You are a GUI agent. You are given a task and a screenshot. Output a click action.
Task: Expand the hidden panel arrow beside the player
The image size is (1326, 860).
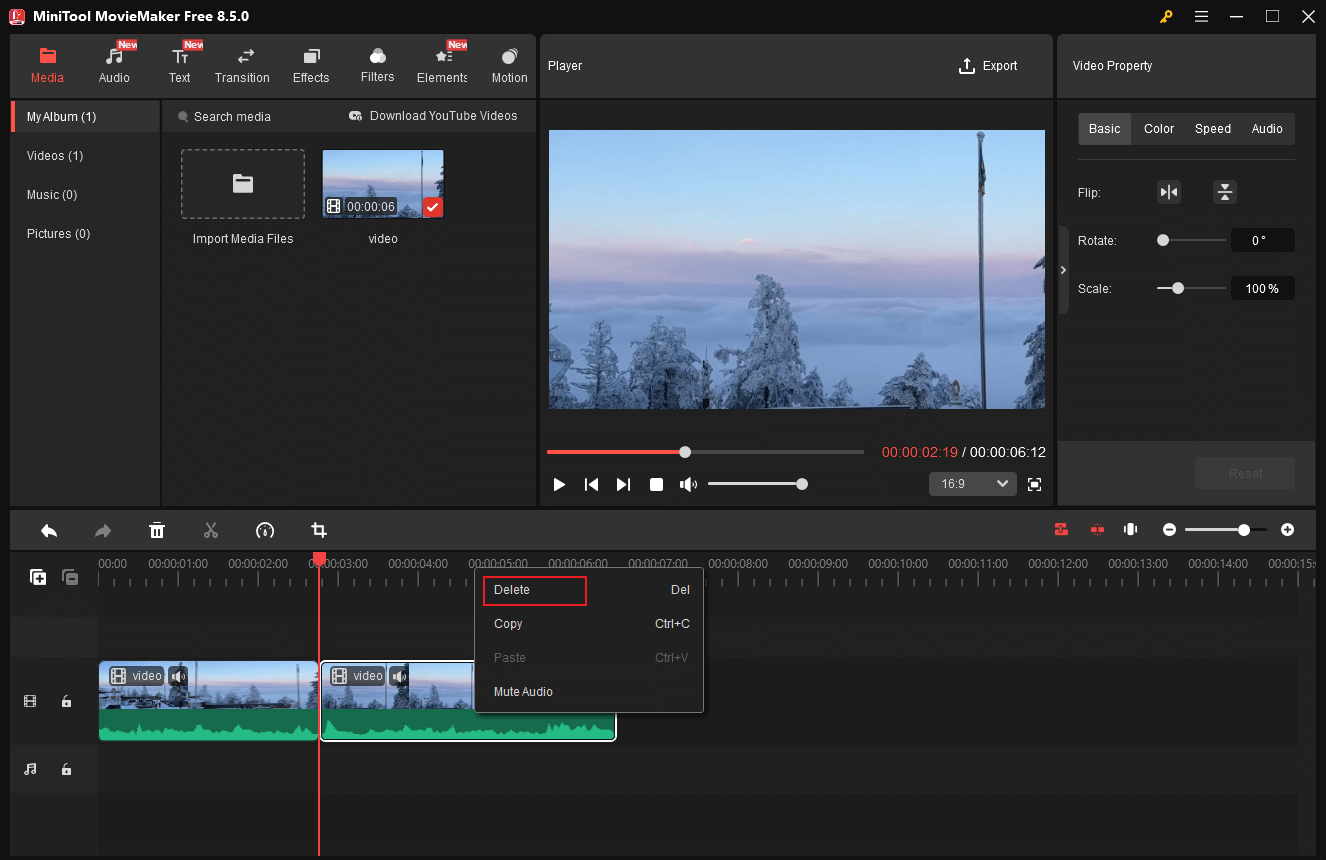[1063, 269]
